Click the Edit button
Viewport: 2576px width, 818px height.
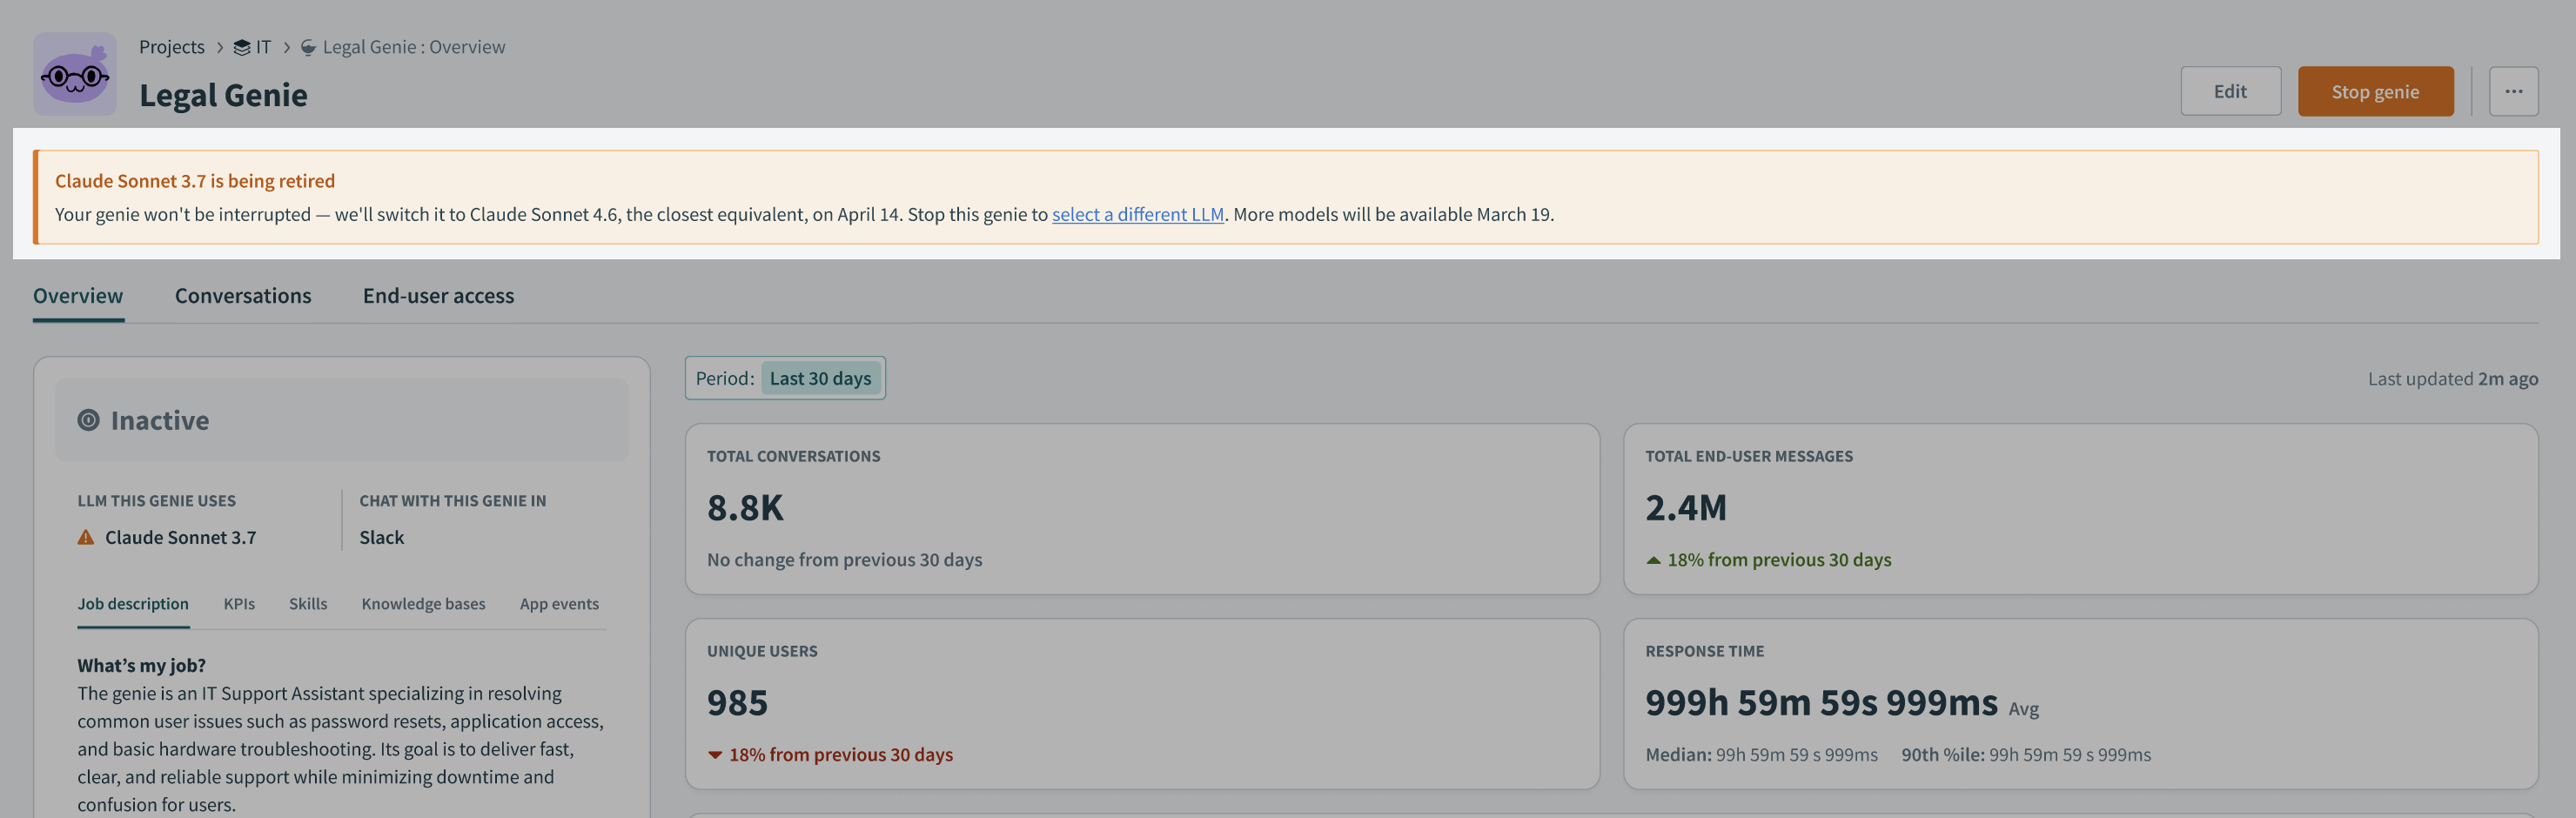(2230, 91)
